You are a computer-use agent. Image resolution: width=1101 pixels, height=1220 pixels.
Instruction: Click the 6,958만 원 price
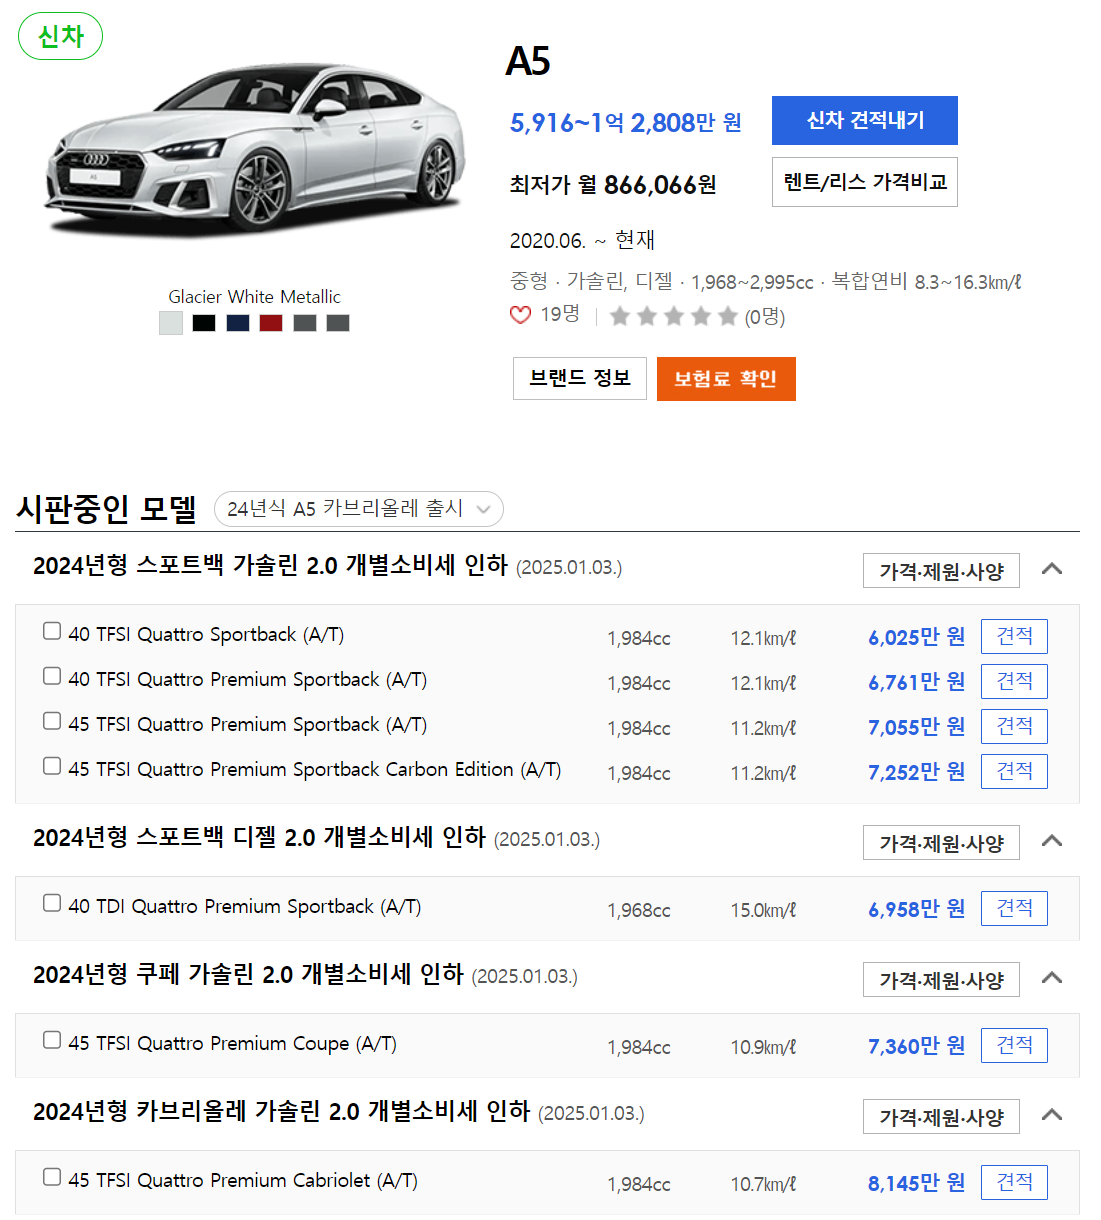[916, 909]
